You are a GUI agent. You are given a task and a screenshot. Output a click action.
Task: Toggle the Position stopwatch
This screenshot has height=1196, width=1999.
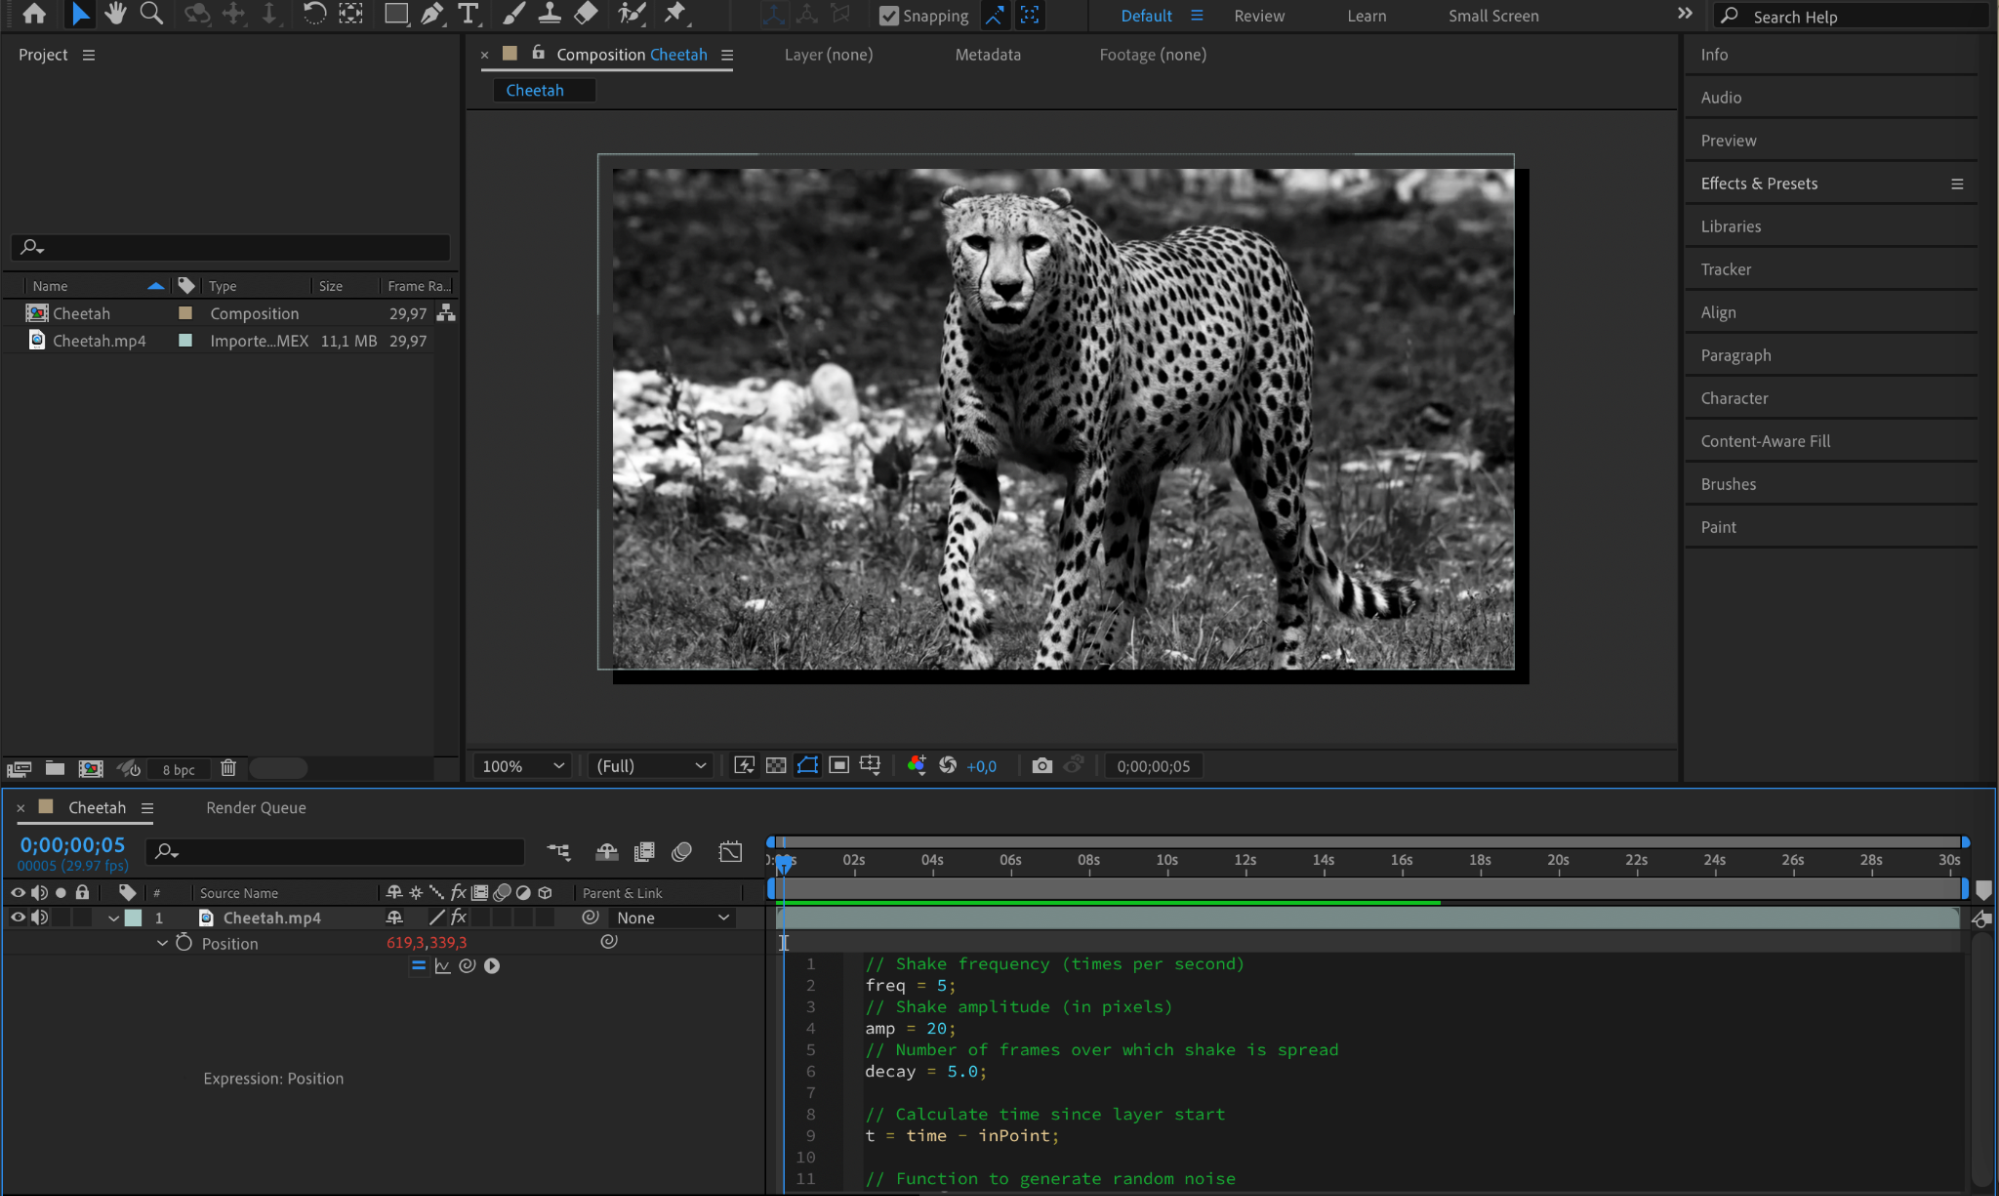coord(184,943)
